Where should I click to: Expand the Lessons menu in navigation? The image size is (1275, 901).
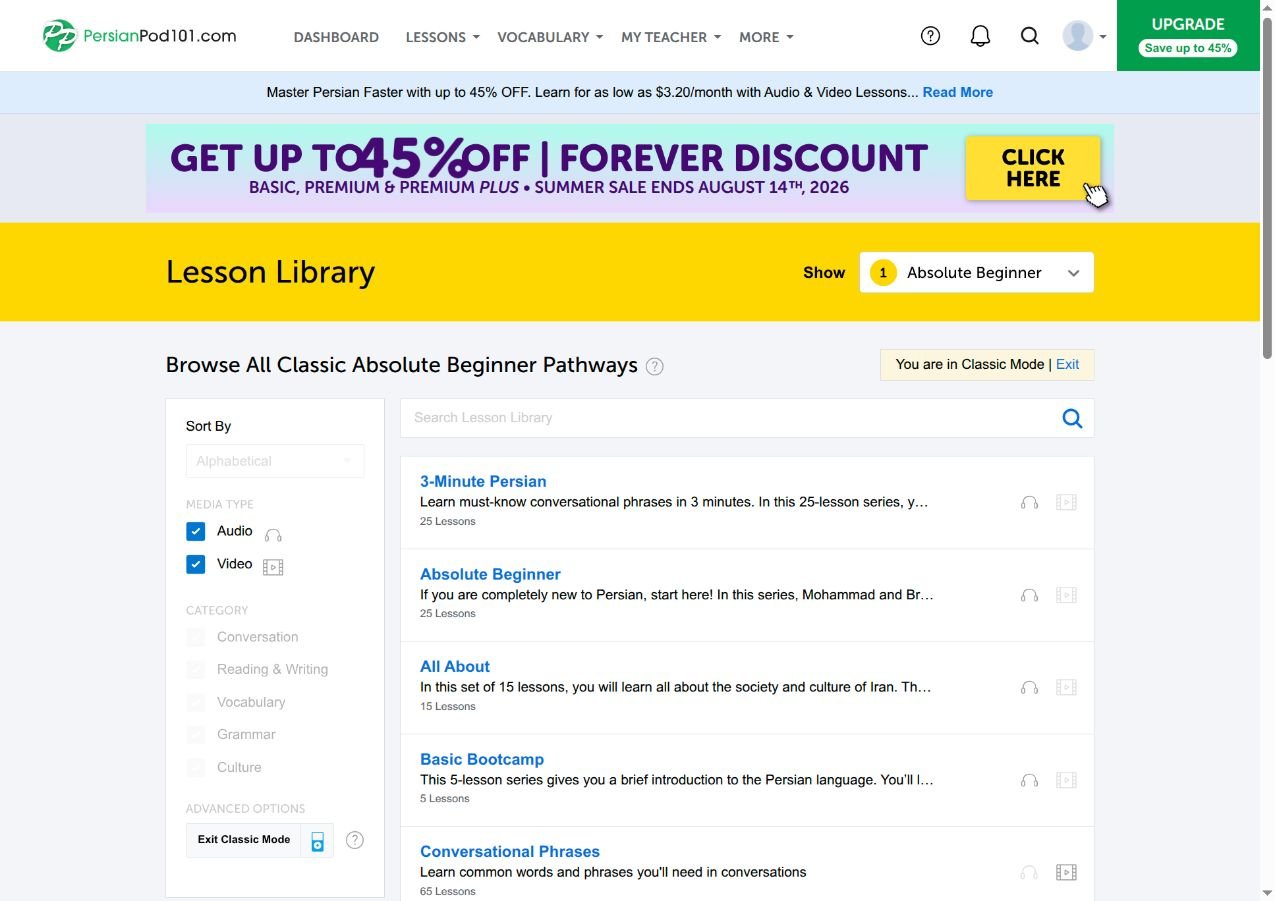pyautogui.click(x=442, y=37)
